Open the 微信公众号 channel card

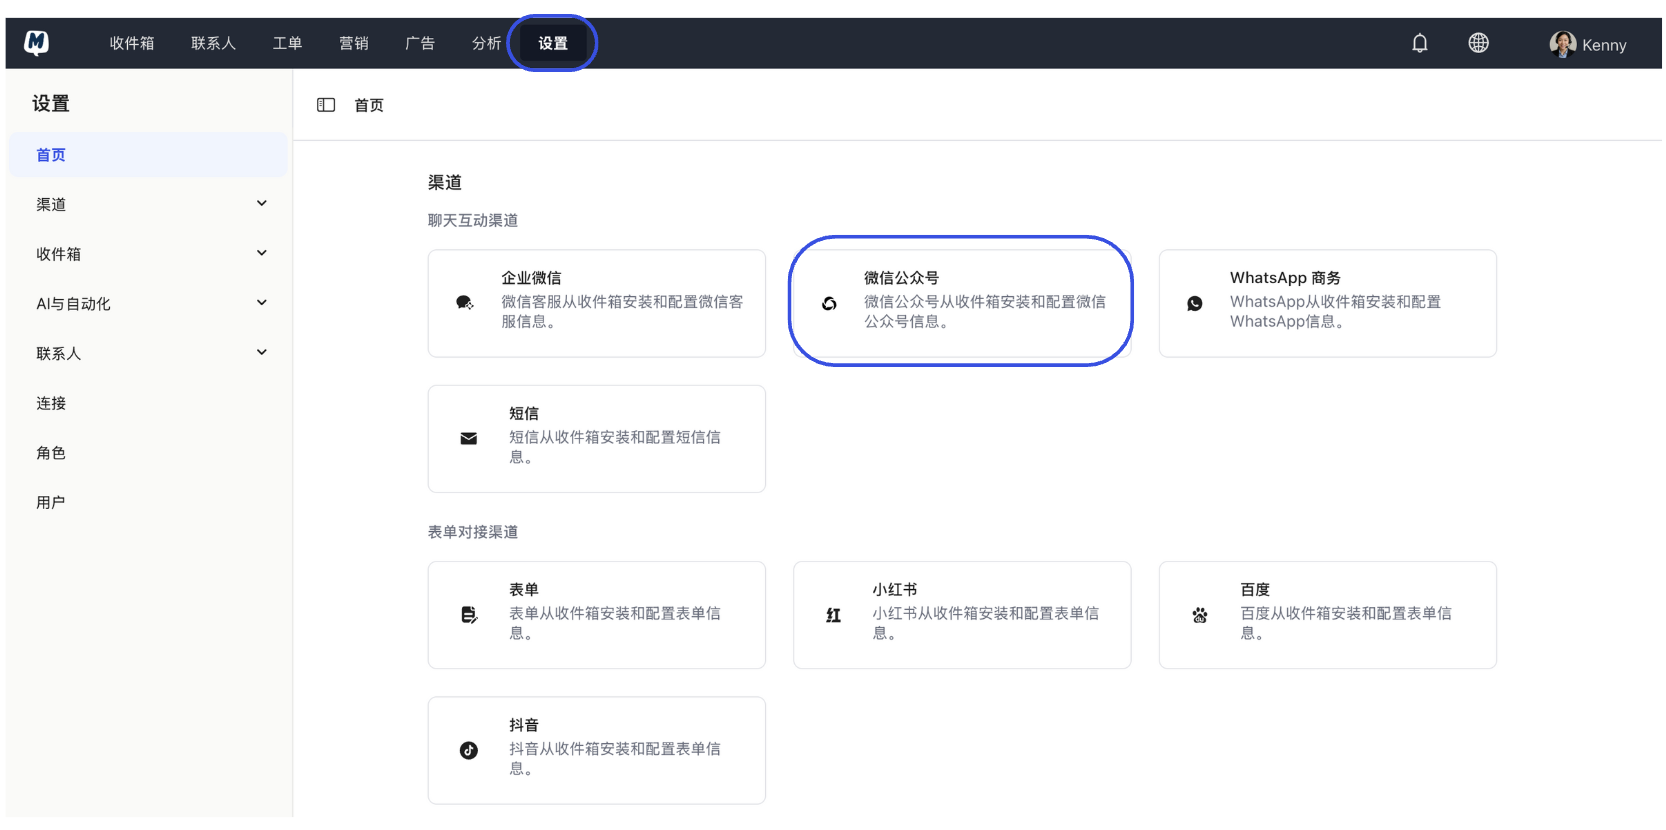point(962,303)
